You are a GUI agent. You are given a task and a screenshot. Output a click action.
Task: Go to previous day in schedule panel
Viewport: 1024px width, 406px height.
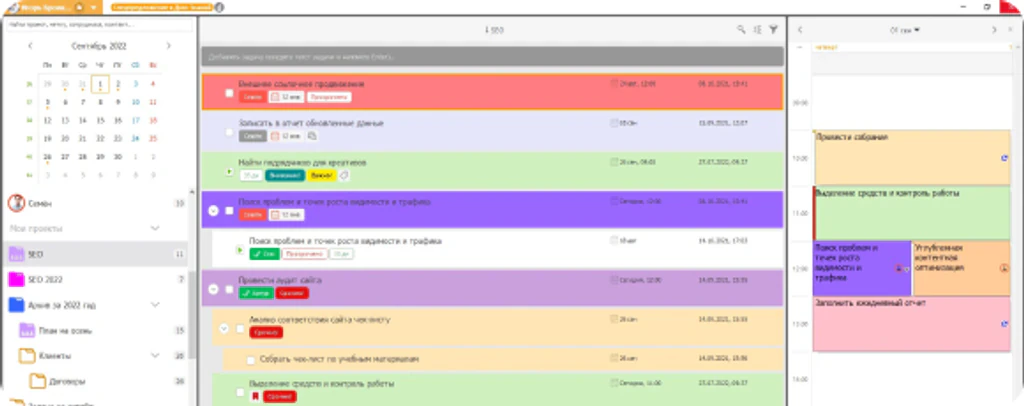[x=800, y=30]
